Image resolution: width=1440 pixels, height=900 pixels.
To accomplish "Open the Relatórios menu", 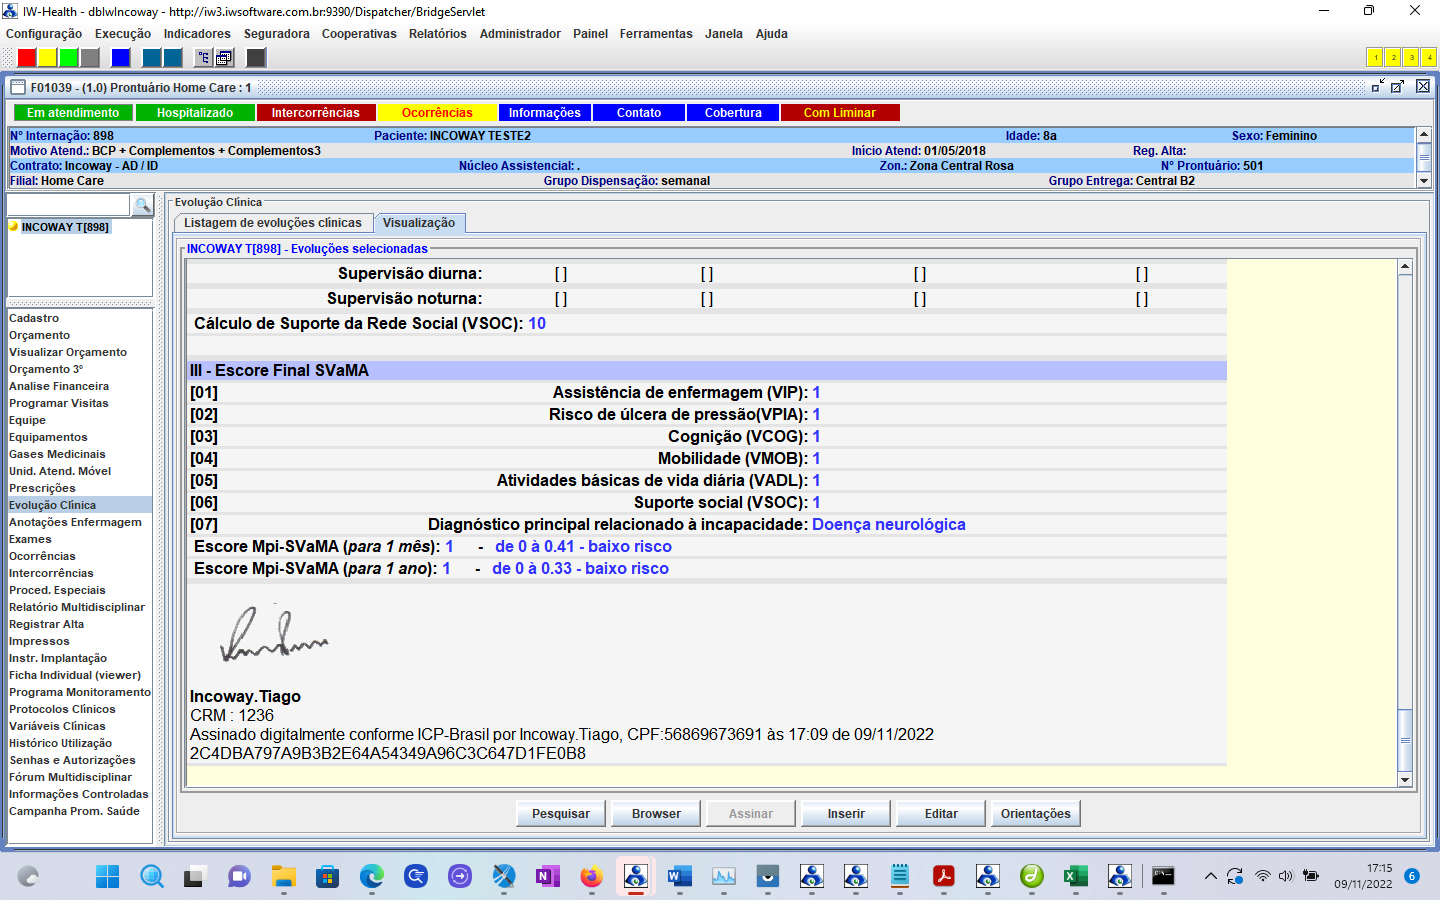I will coord(437,34).
